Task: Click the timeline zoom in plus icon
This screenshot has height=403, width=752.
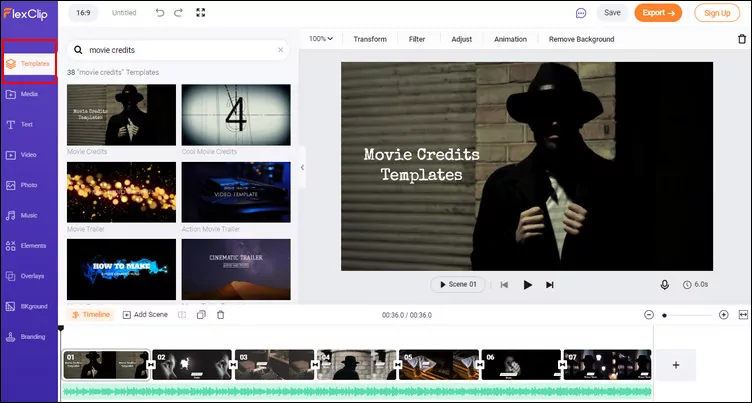Action: click(724, 315)
